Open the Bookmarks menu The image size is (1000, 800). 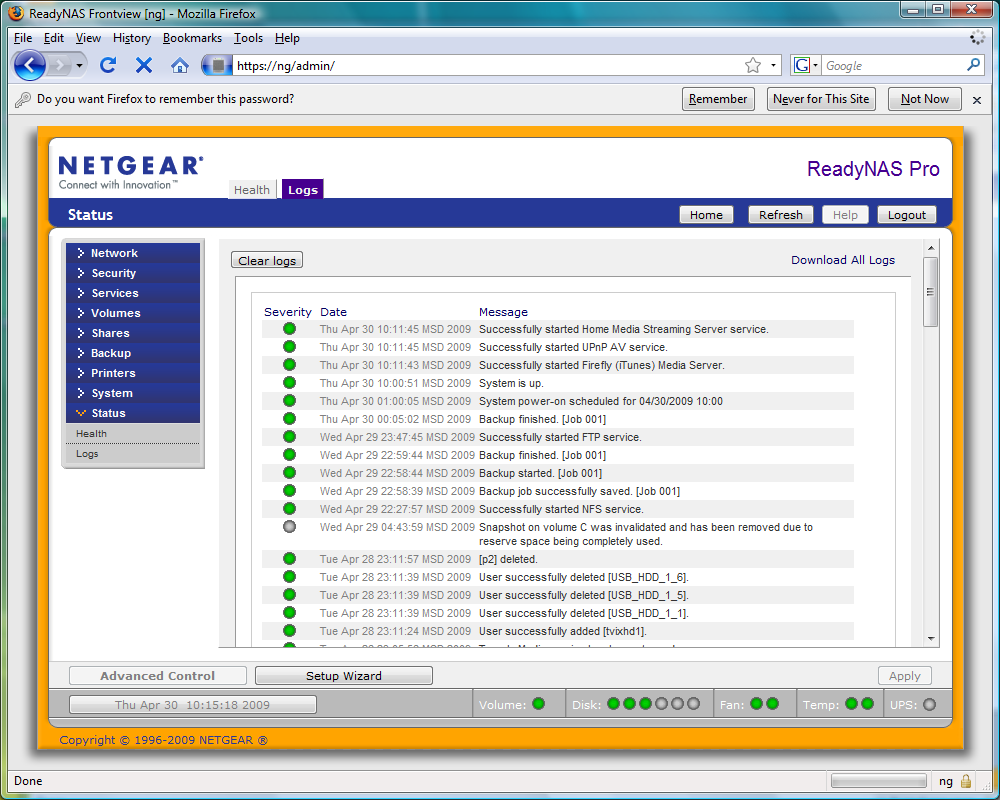click(x=192, y=38)
